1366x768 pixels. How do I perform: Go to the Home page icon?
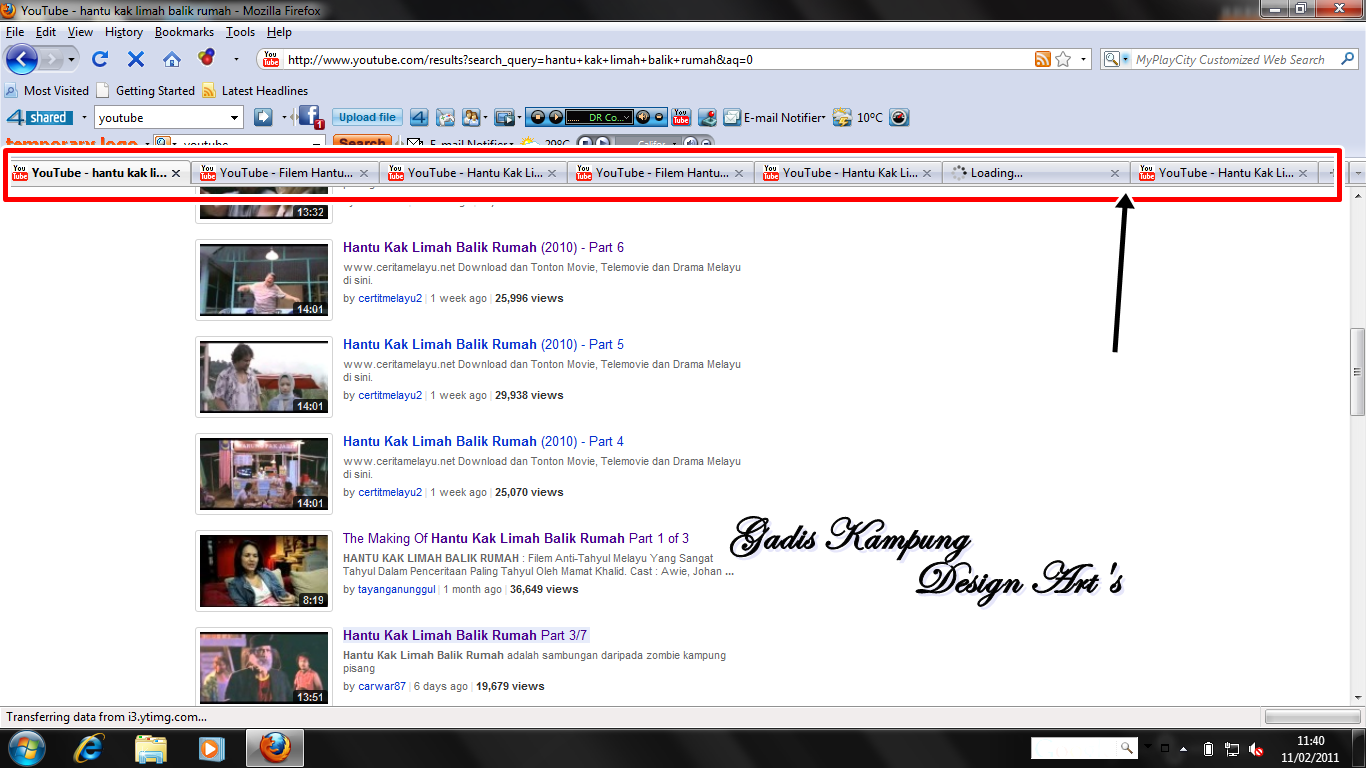click(x=172, y=59)
